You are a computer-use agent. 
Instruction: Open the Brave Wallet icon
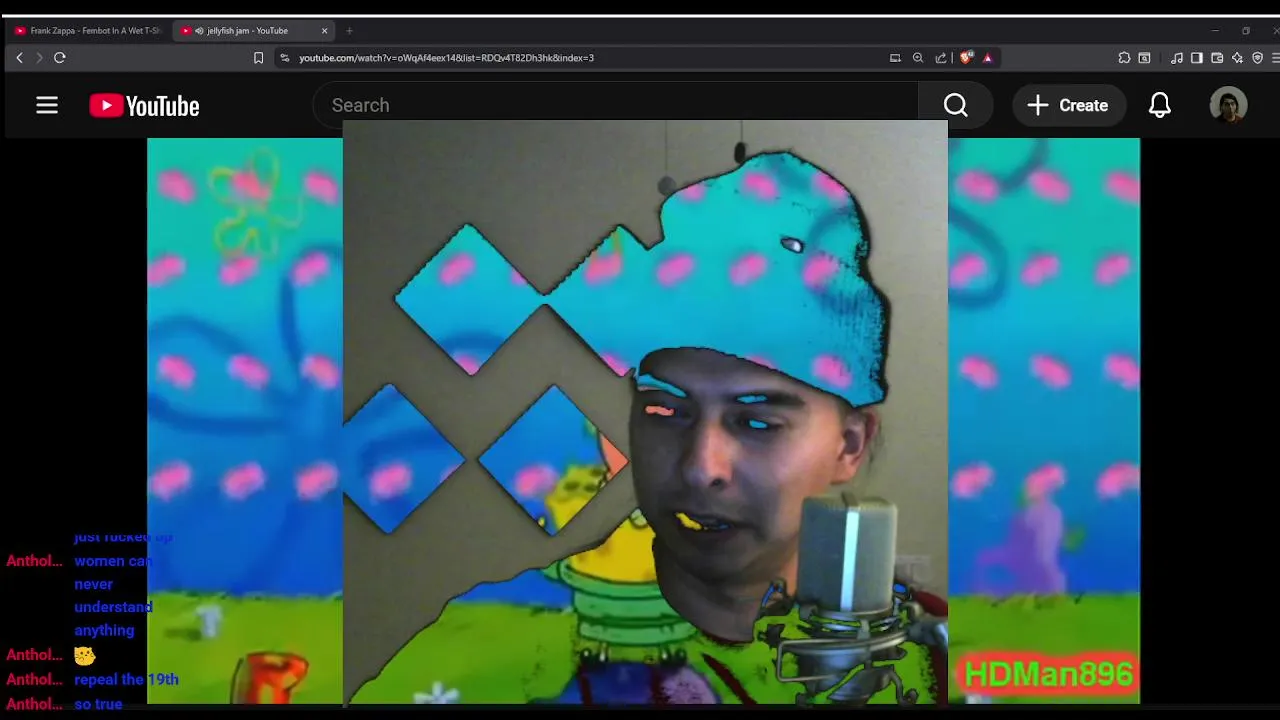[1217, 58]
